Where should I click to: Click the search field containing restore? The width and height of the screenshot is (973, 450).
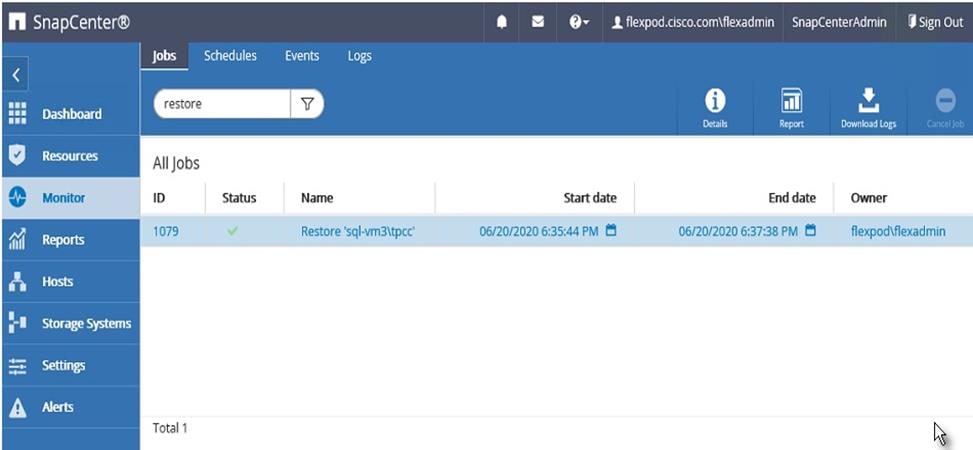[x=222, y=104]
